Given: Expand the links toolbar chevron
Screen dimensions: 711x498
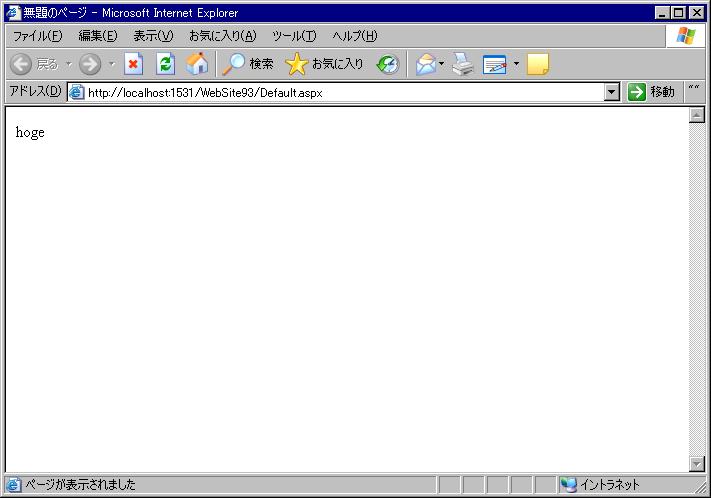Looking at the screenshot, I should click(x=694, y=89).
